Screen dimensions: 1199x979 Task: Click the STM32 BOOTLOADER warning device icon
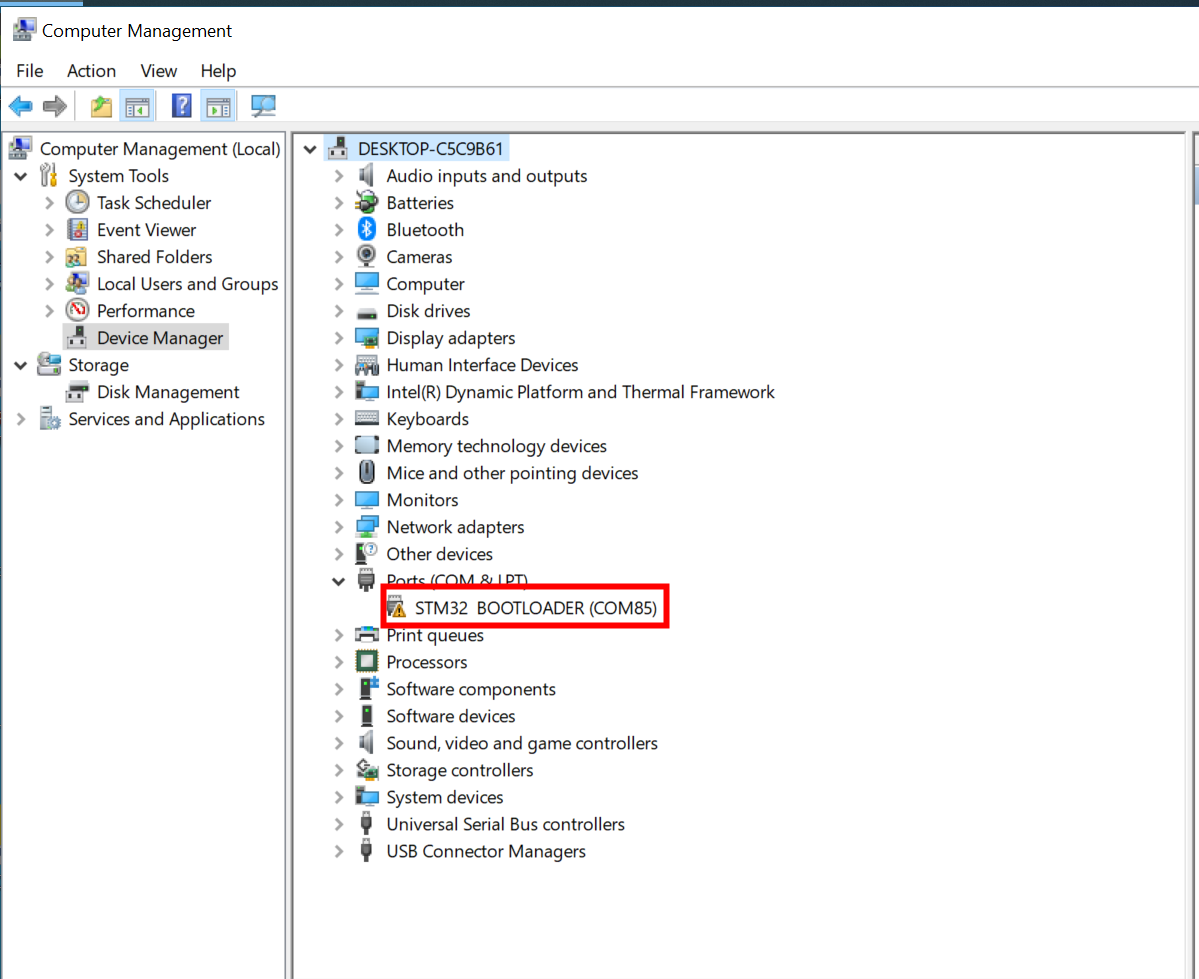coord(396,607)
